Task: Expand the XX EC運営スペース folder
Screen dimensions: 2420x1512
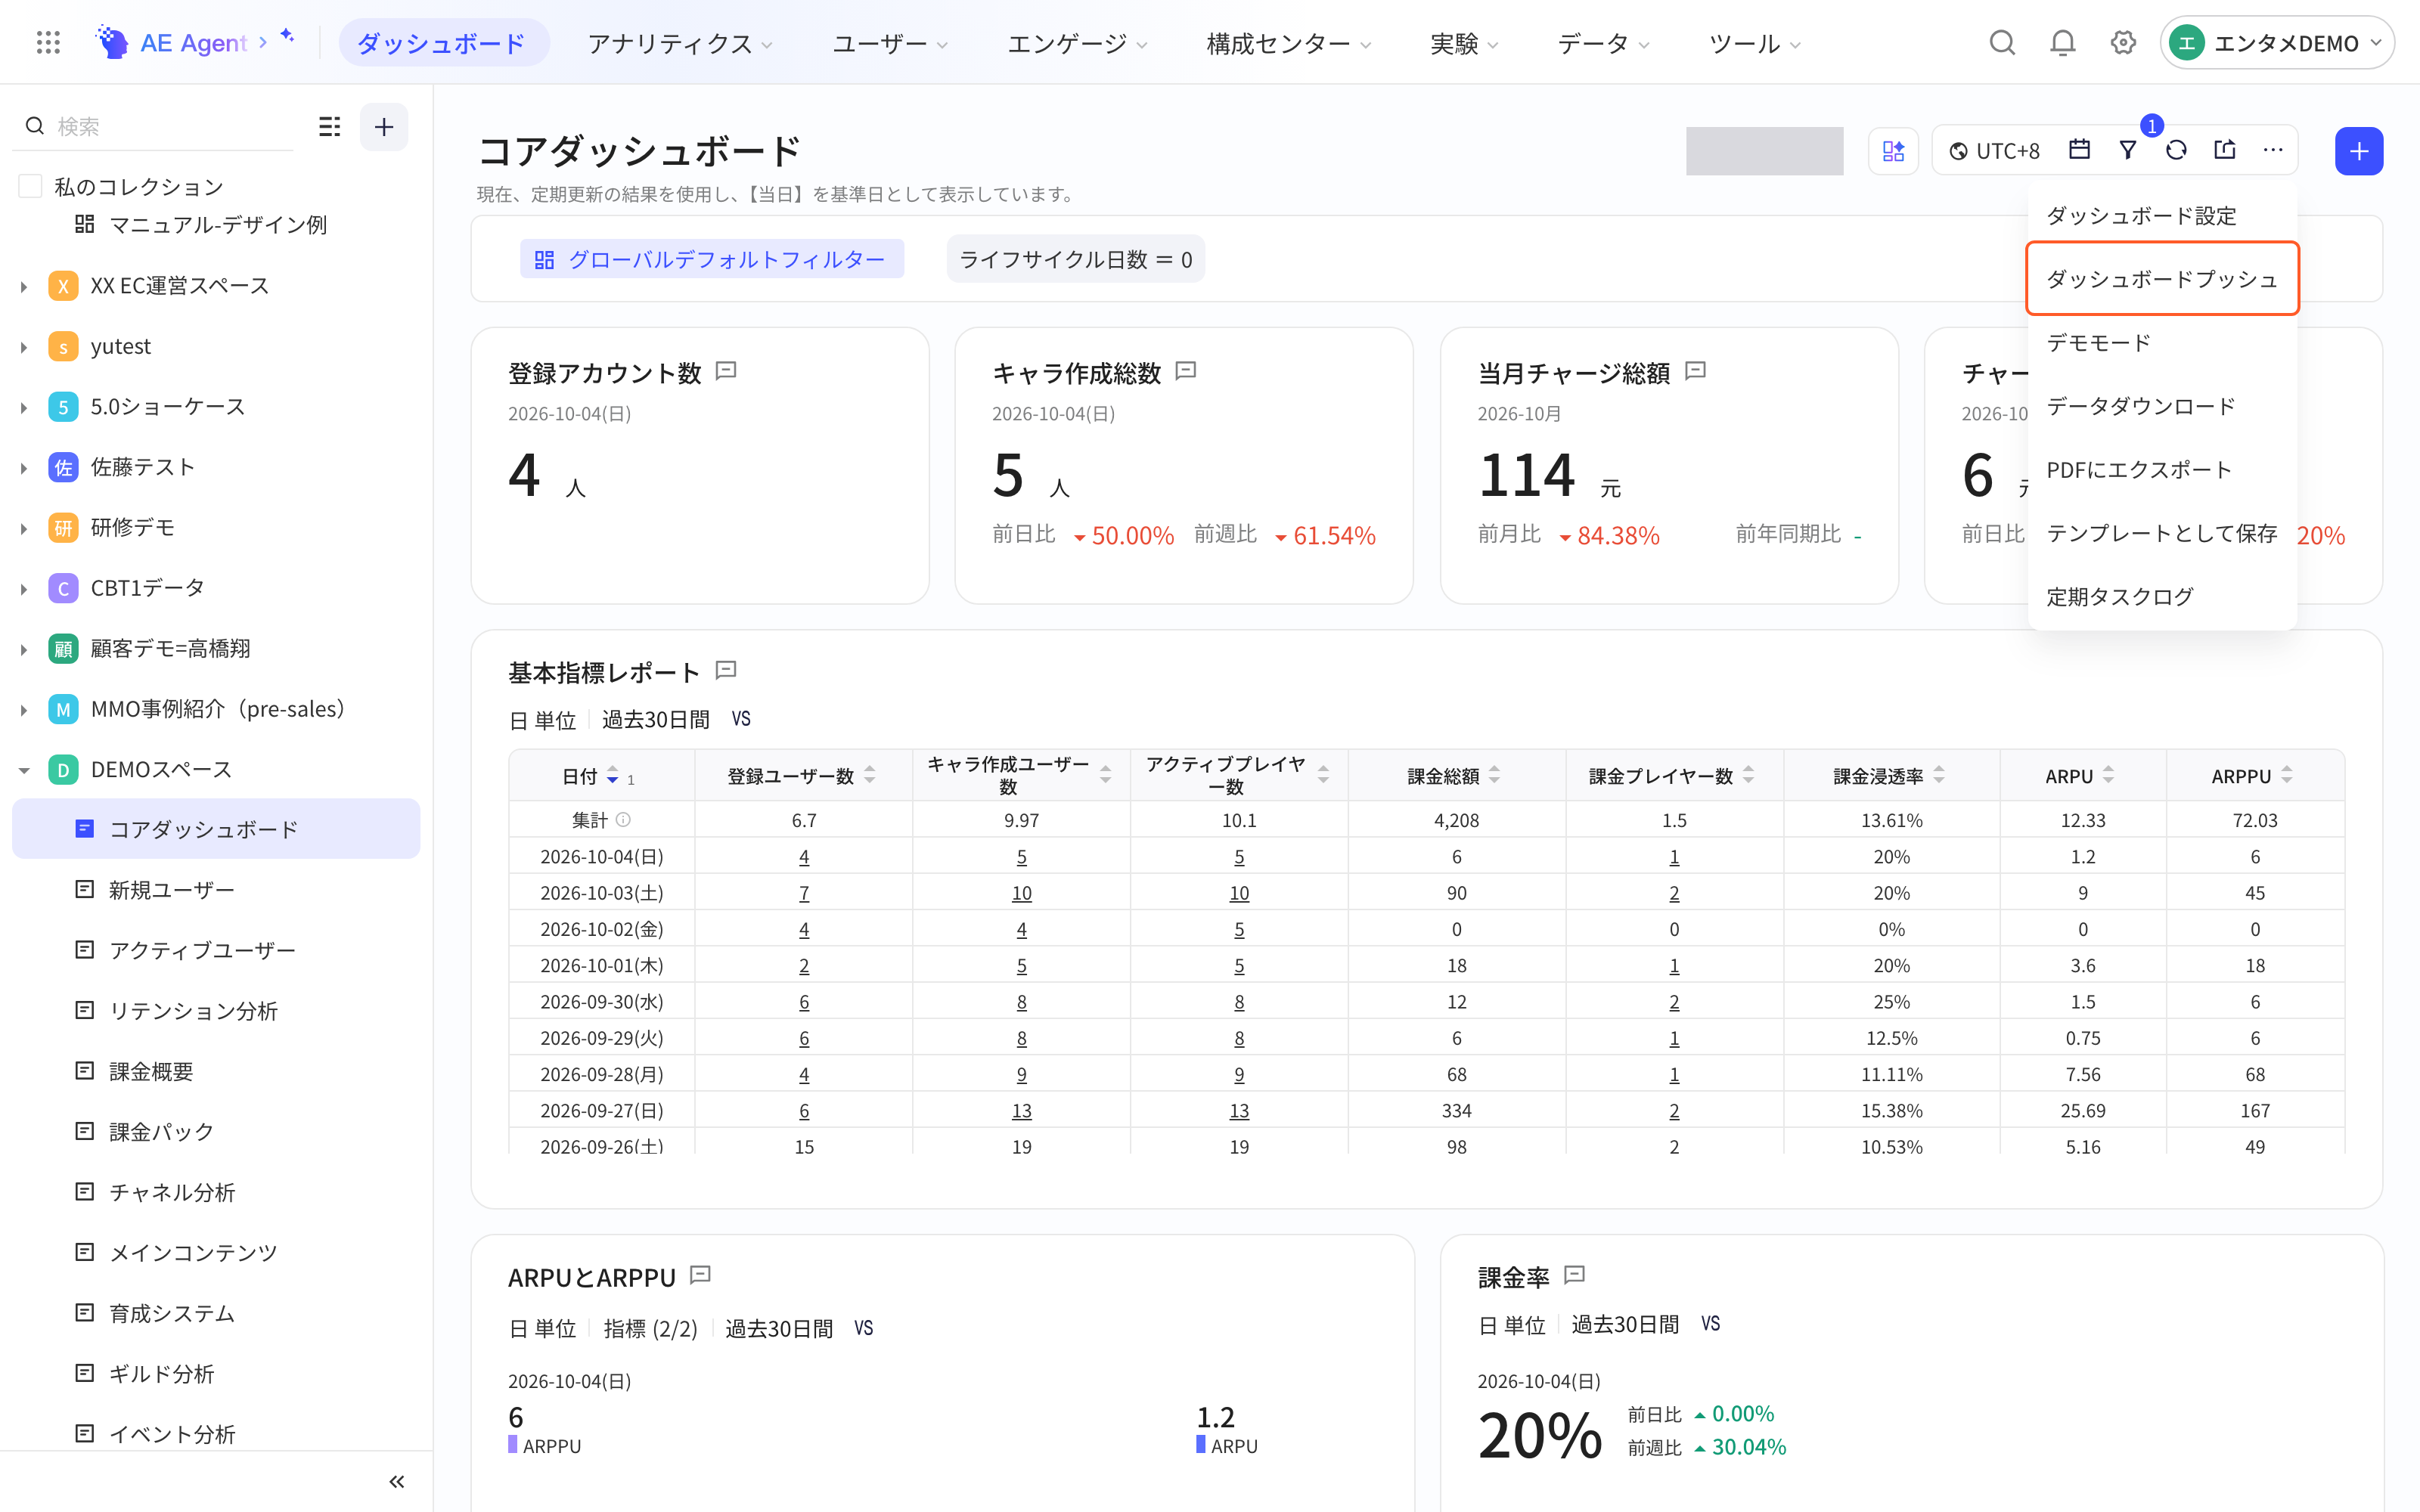Action: coord(24,287)
